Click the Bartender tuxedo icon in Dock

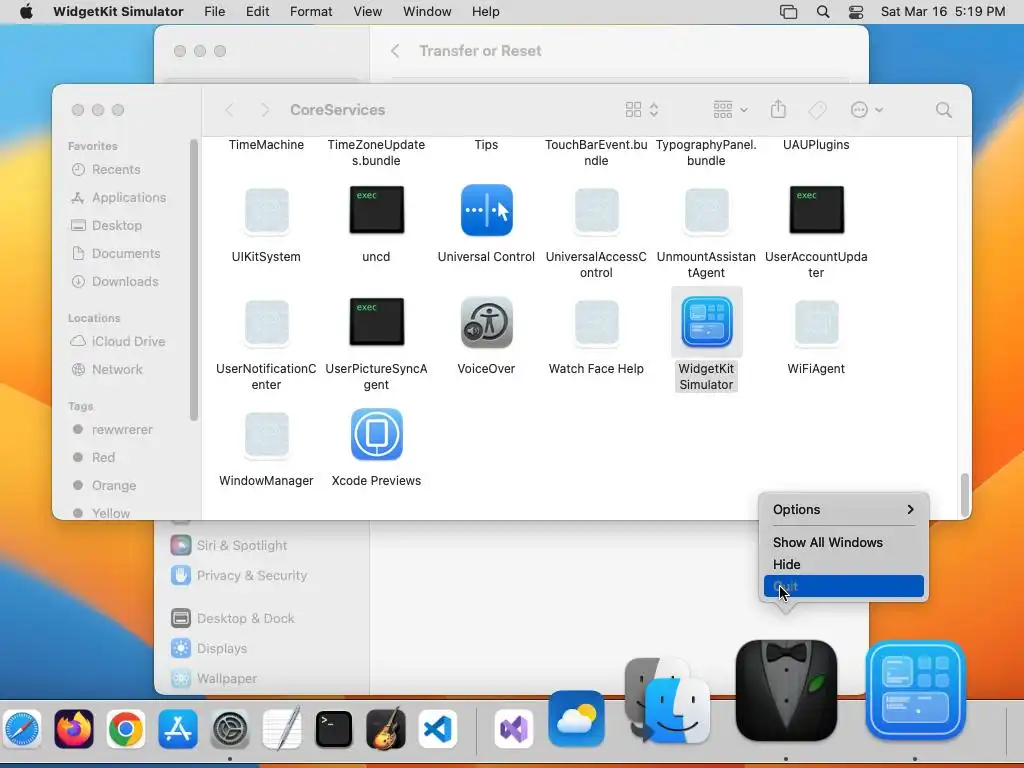[x=786, y=690]
